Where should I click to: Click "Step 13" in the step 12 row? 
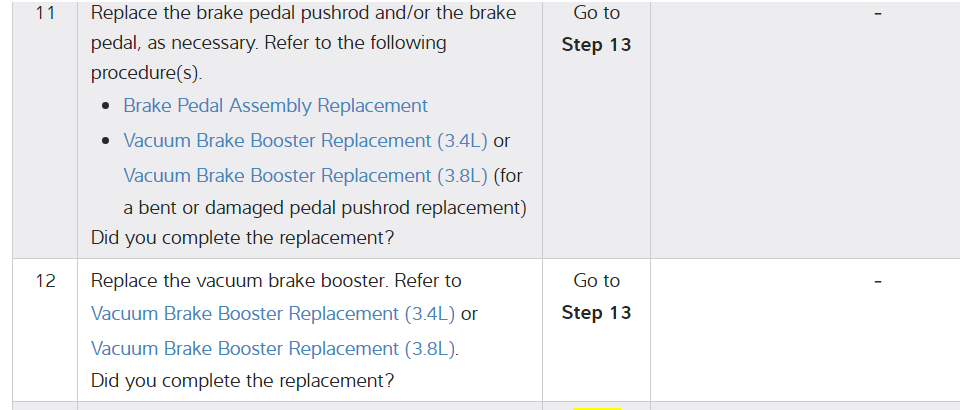click(x=596, y=313)
